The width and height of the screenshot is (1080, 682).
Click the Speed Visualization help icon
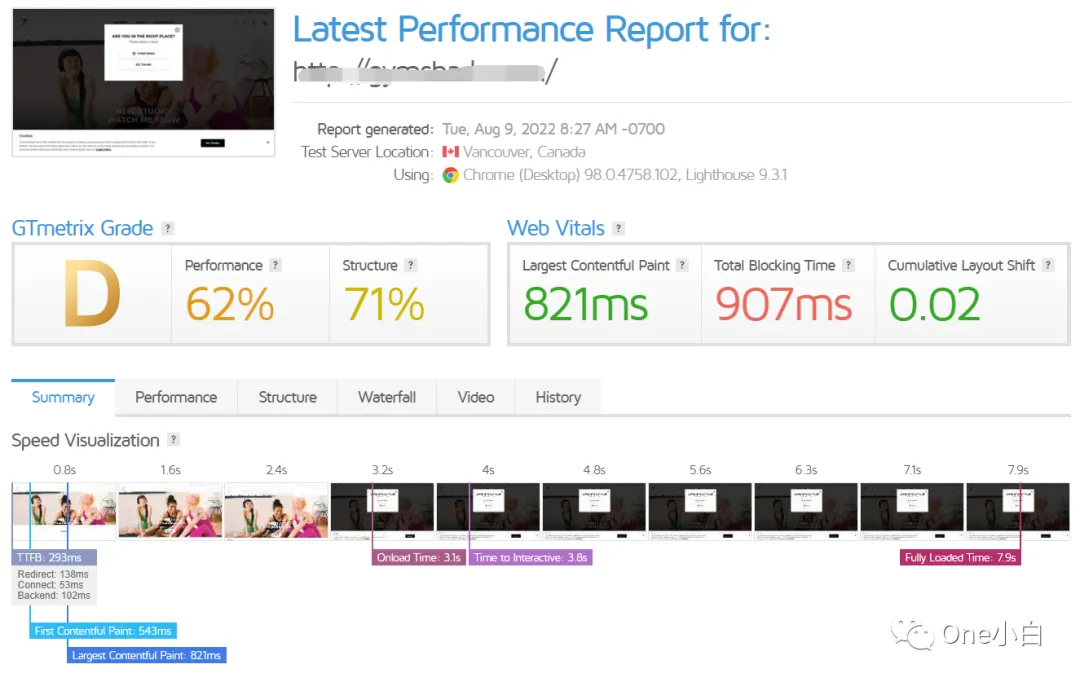(x=174, y=440)
